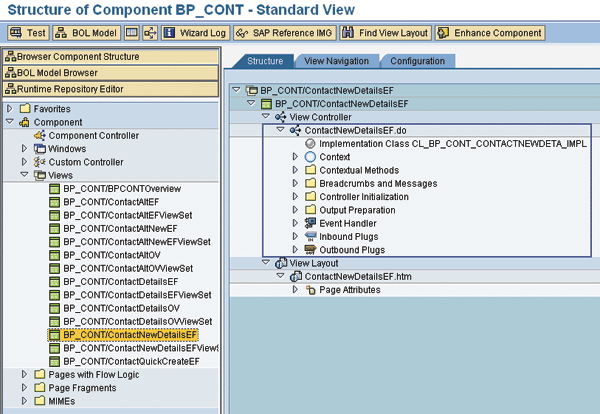This screenshot has width=600, height=414.
Task: Click the Component Controller icon in tree
Action: (x=40, y=135)
